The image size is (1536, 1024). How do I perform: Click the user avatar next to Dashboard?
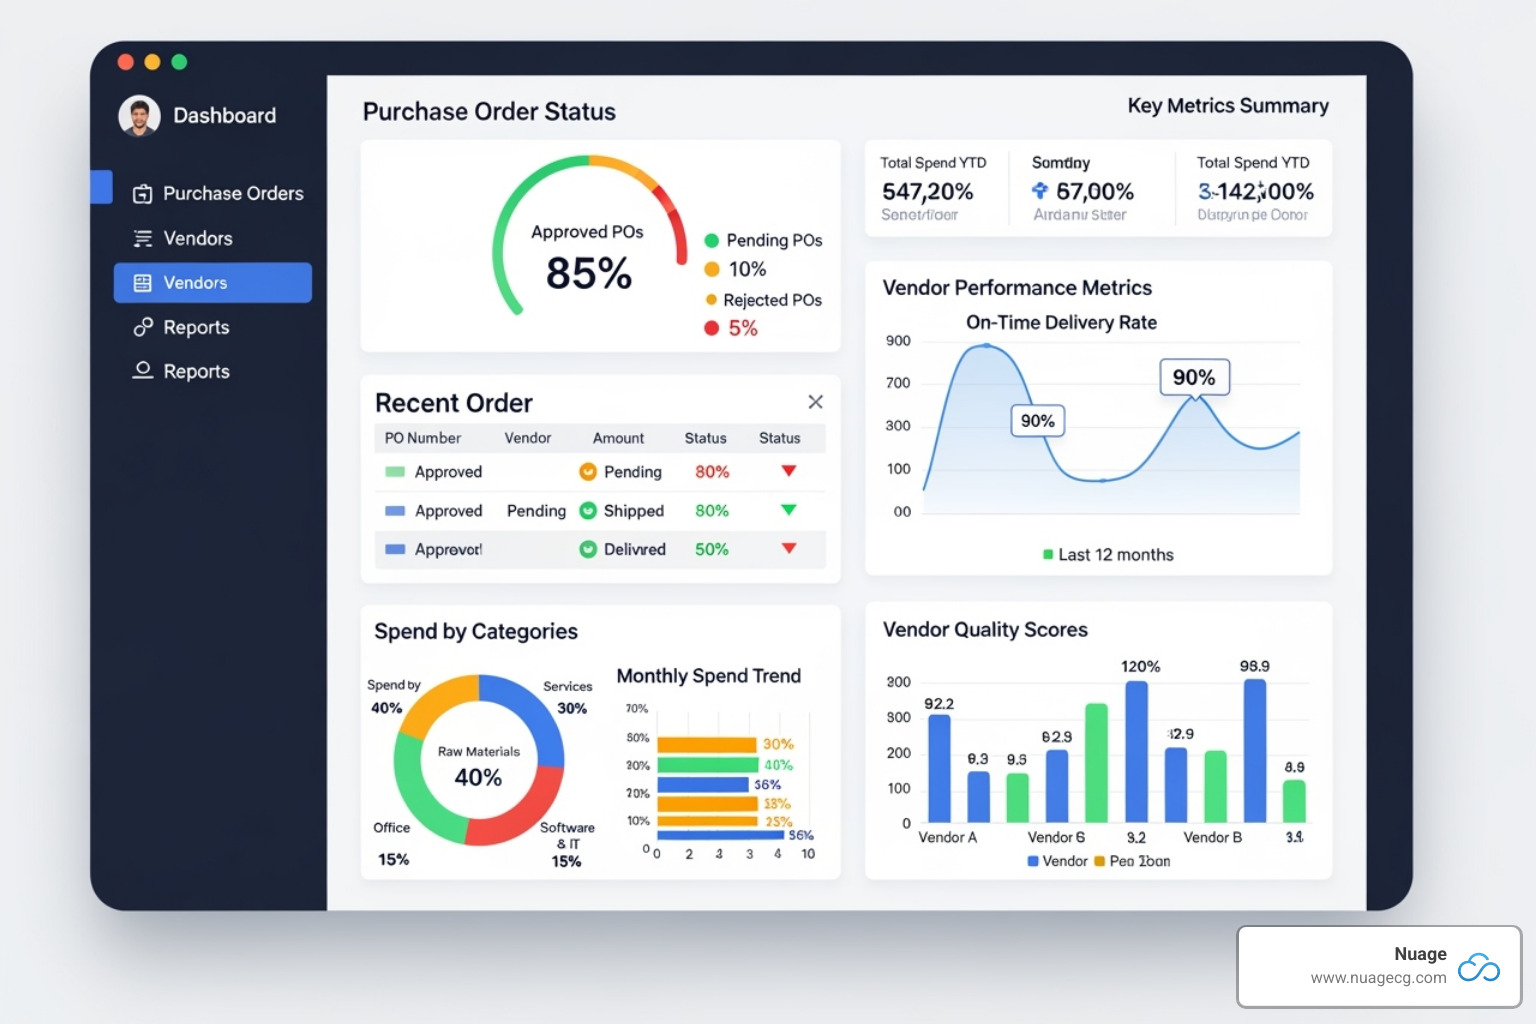139,116
